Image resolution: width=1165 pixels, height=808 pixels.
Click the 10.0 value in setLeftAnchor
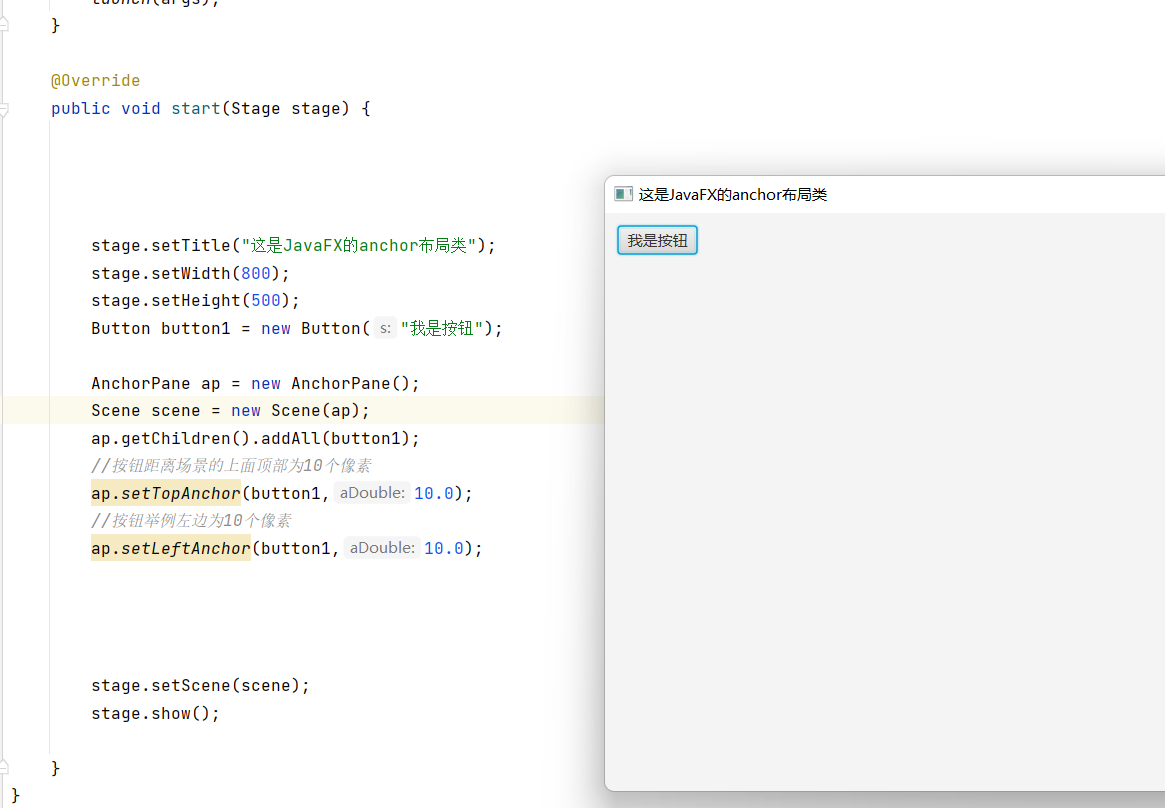click(444, 548)
